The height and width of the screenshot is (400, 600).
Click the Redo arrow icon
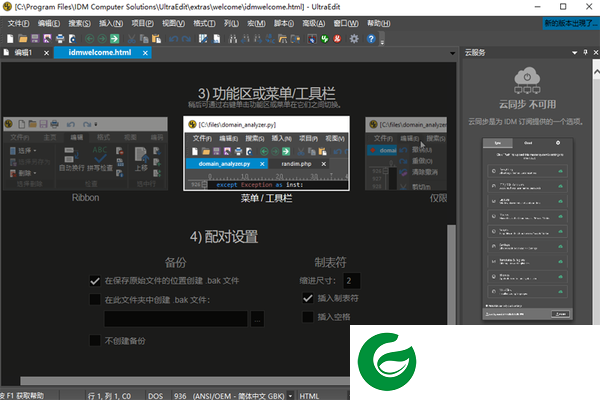pos(186,39)
